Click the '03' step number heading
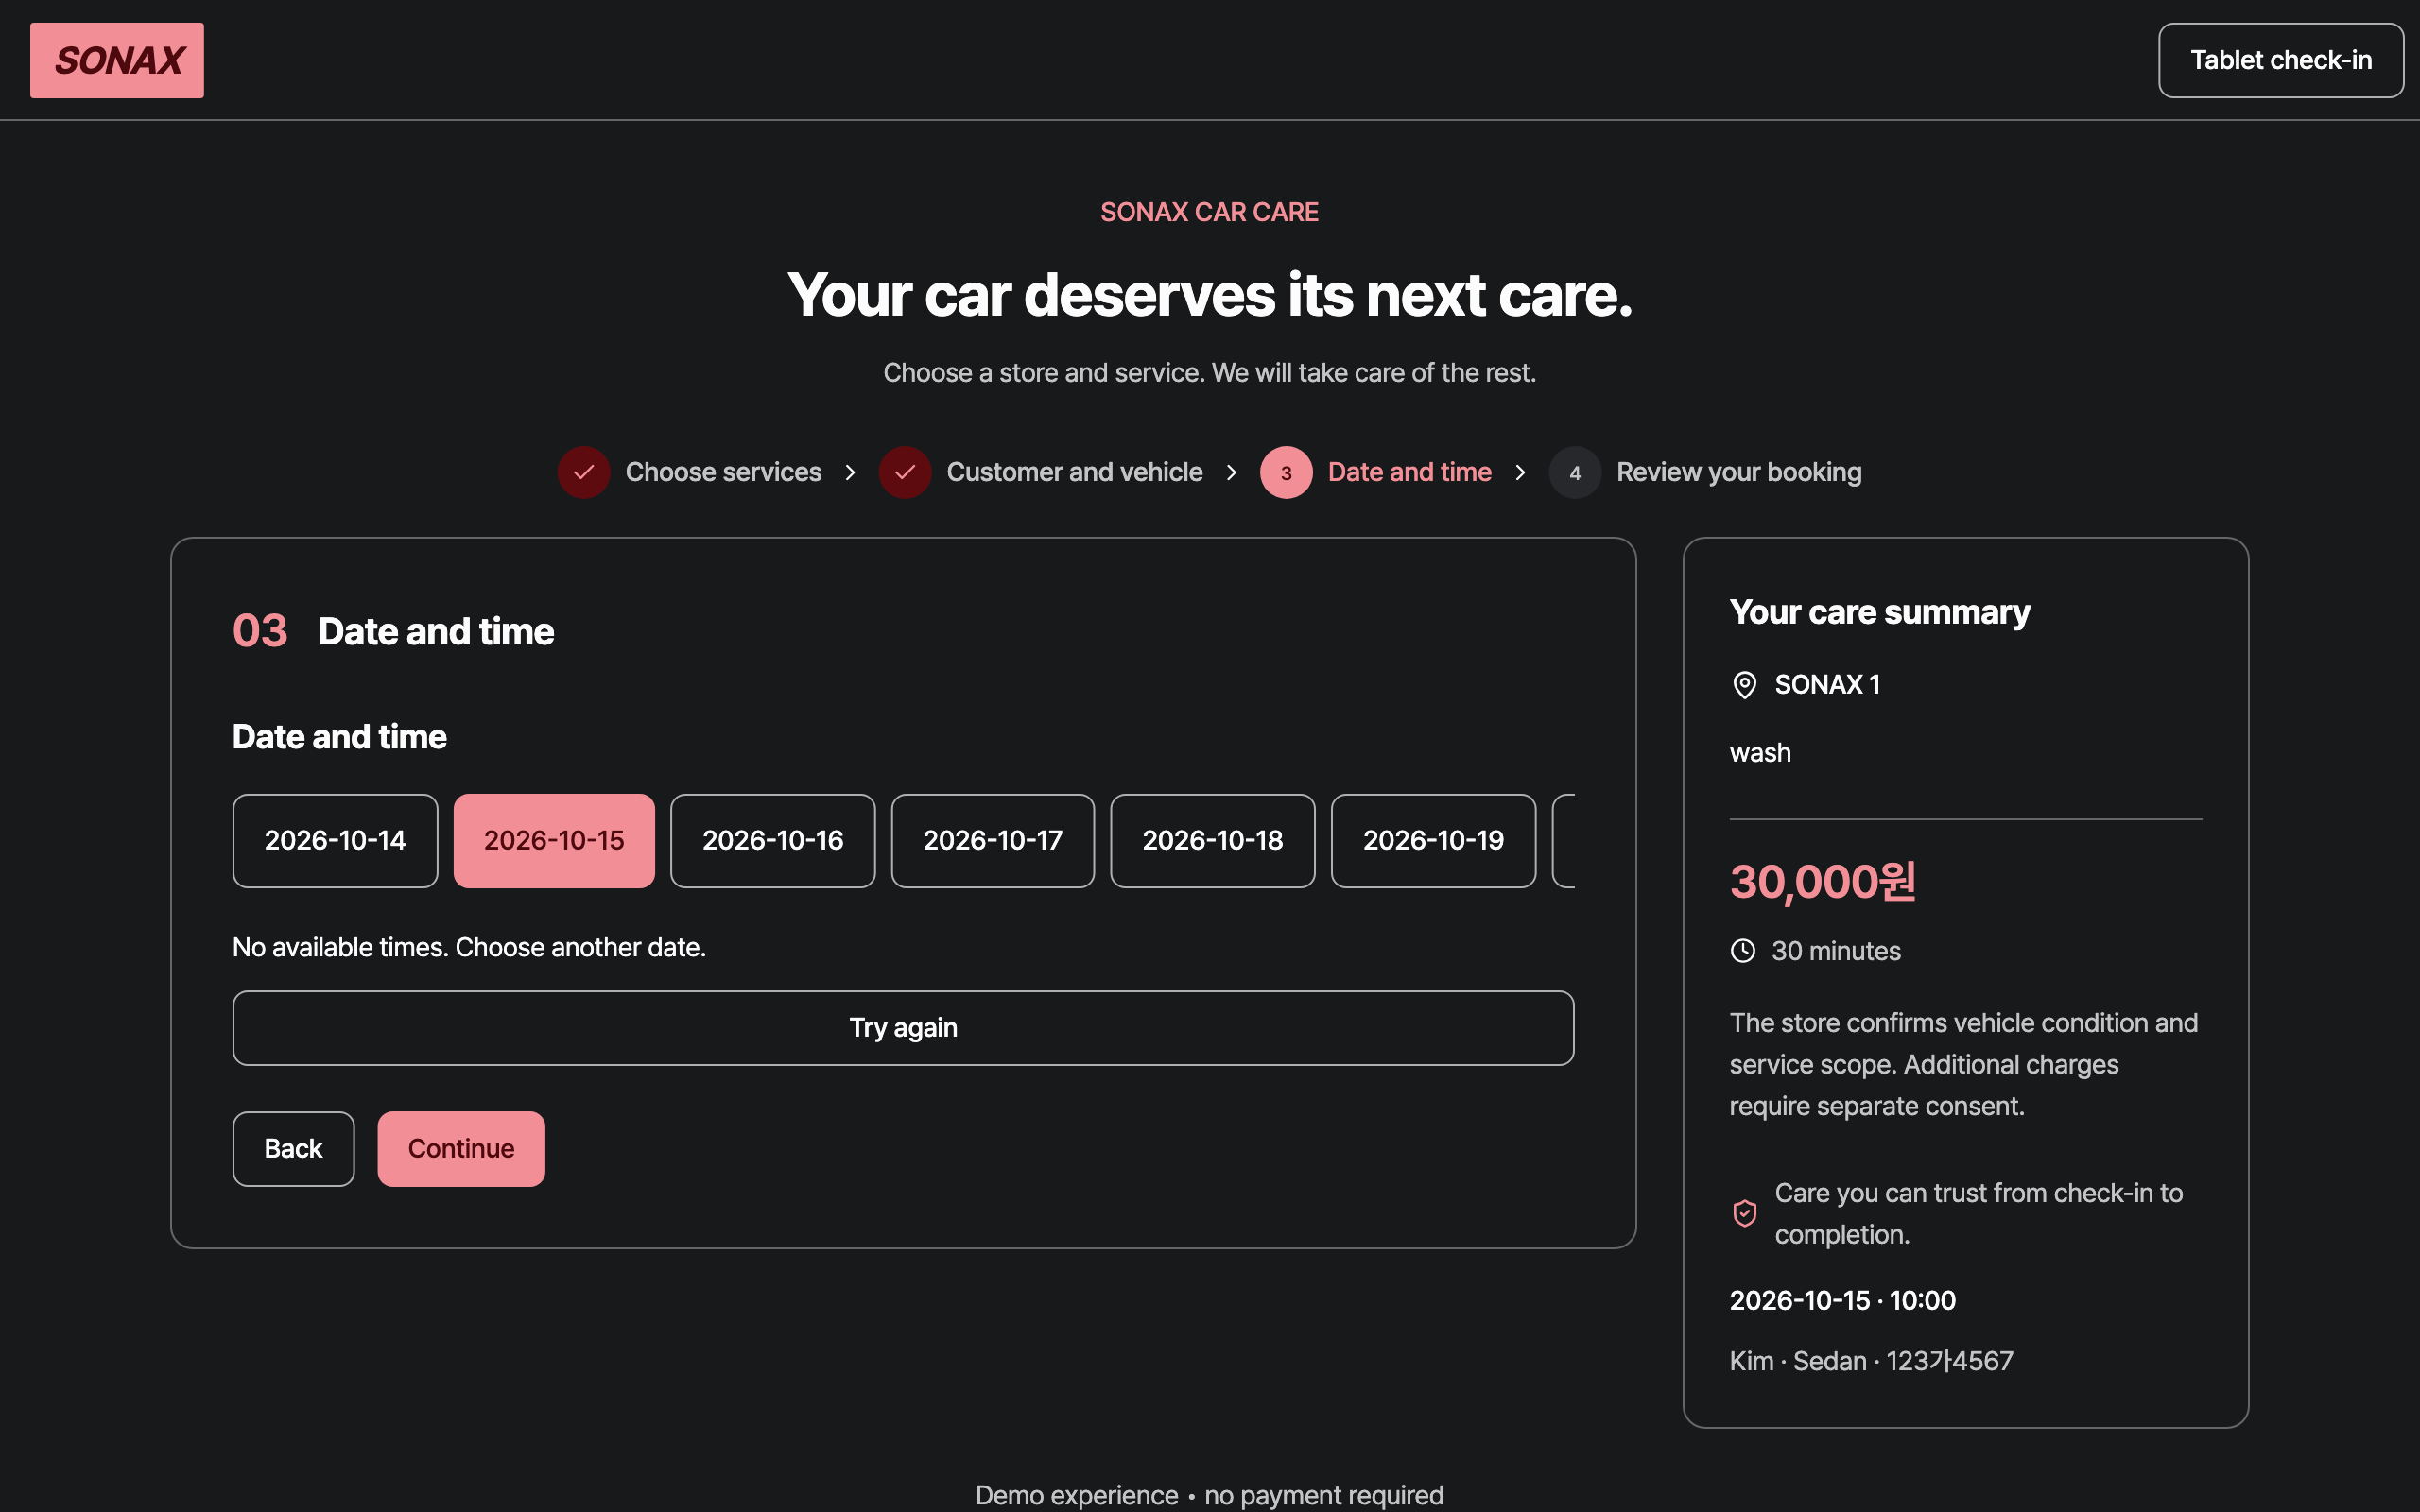2420x1512 pixels. [260, 631]
